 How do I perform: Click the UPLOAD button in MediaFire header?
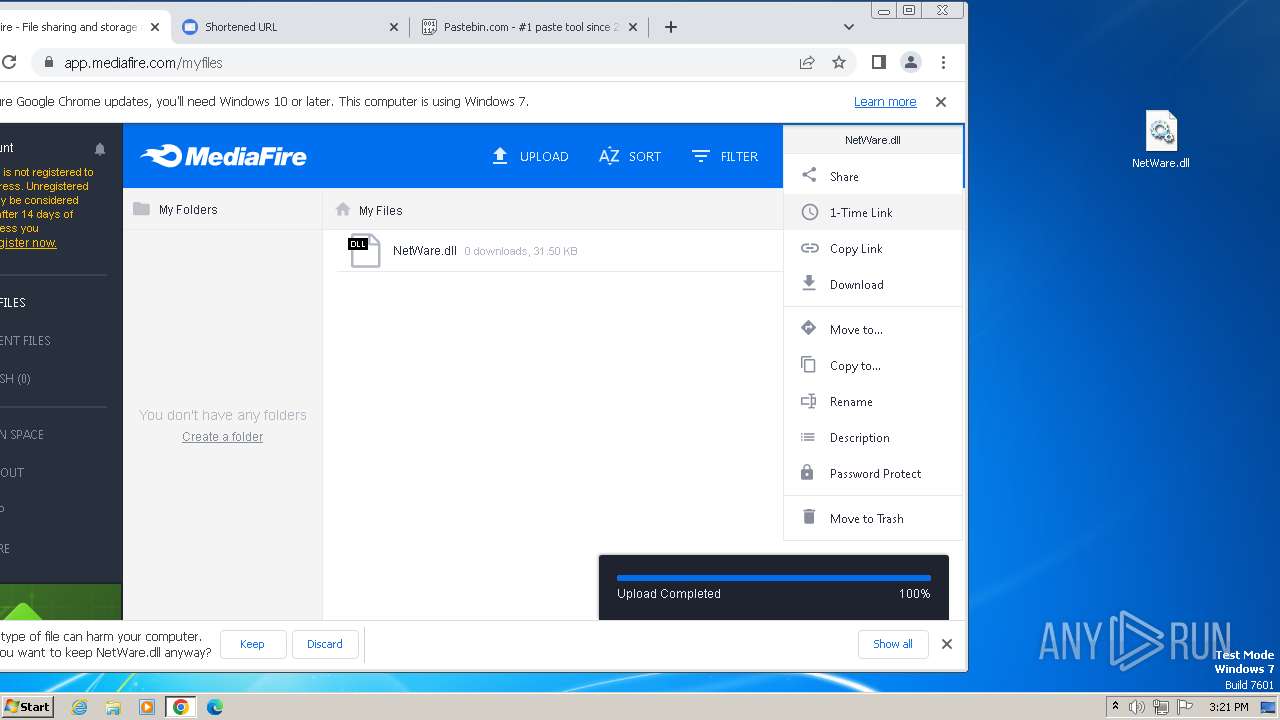click(x=530, y=156)
